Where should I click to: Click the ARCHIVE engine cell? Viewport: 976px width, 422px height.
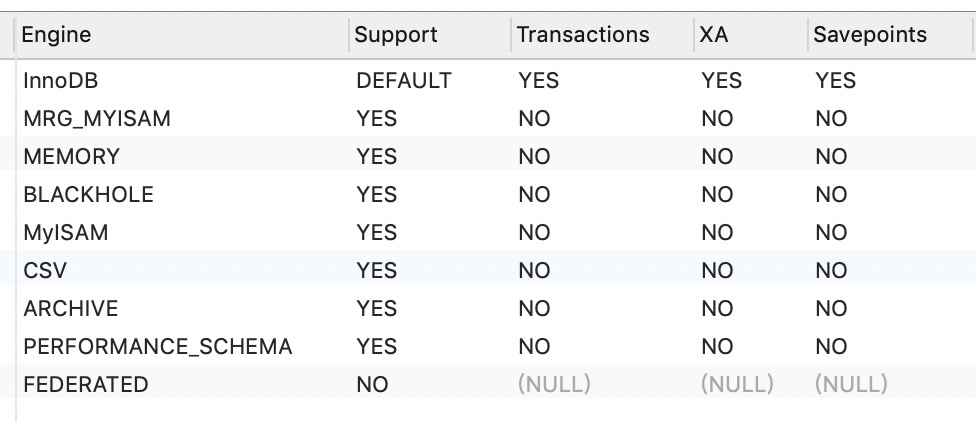pos(70,309)
